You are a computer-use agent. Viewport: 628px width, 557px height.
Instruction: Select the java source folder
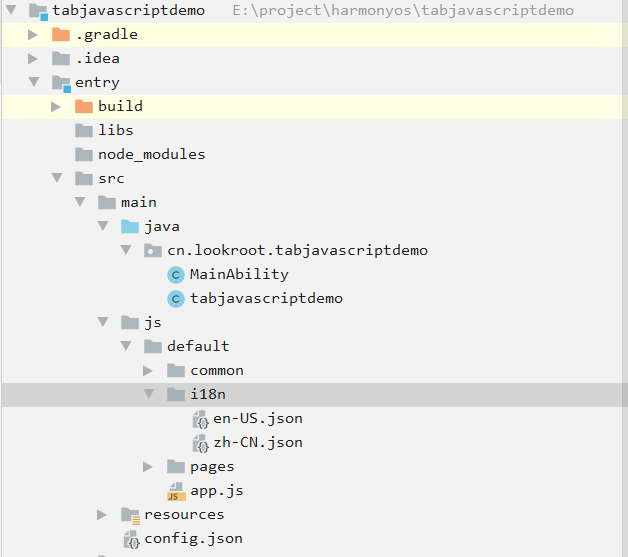161,226
